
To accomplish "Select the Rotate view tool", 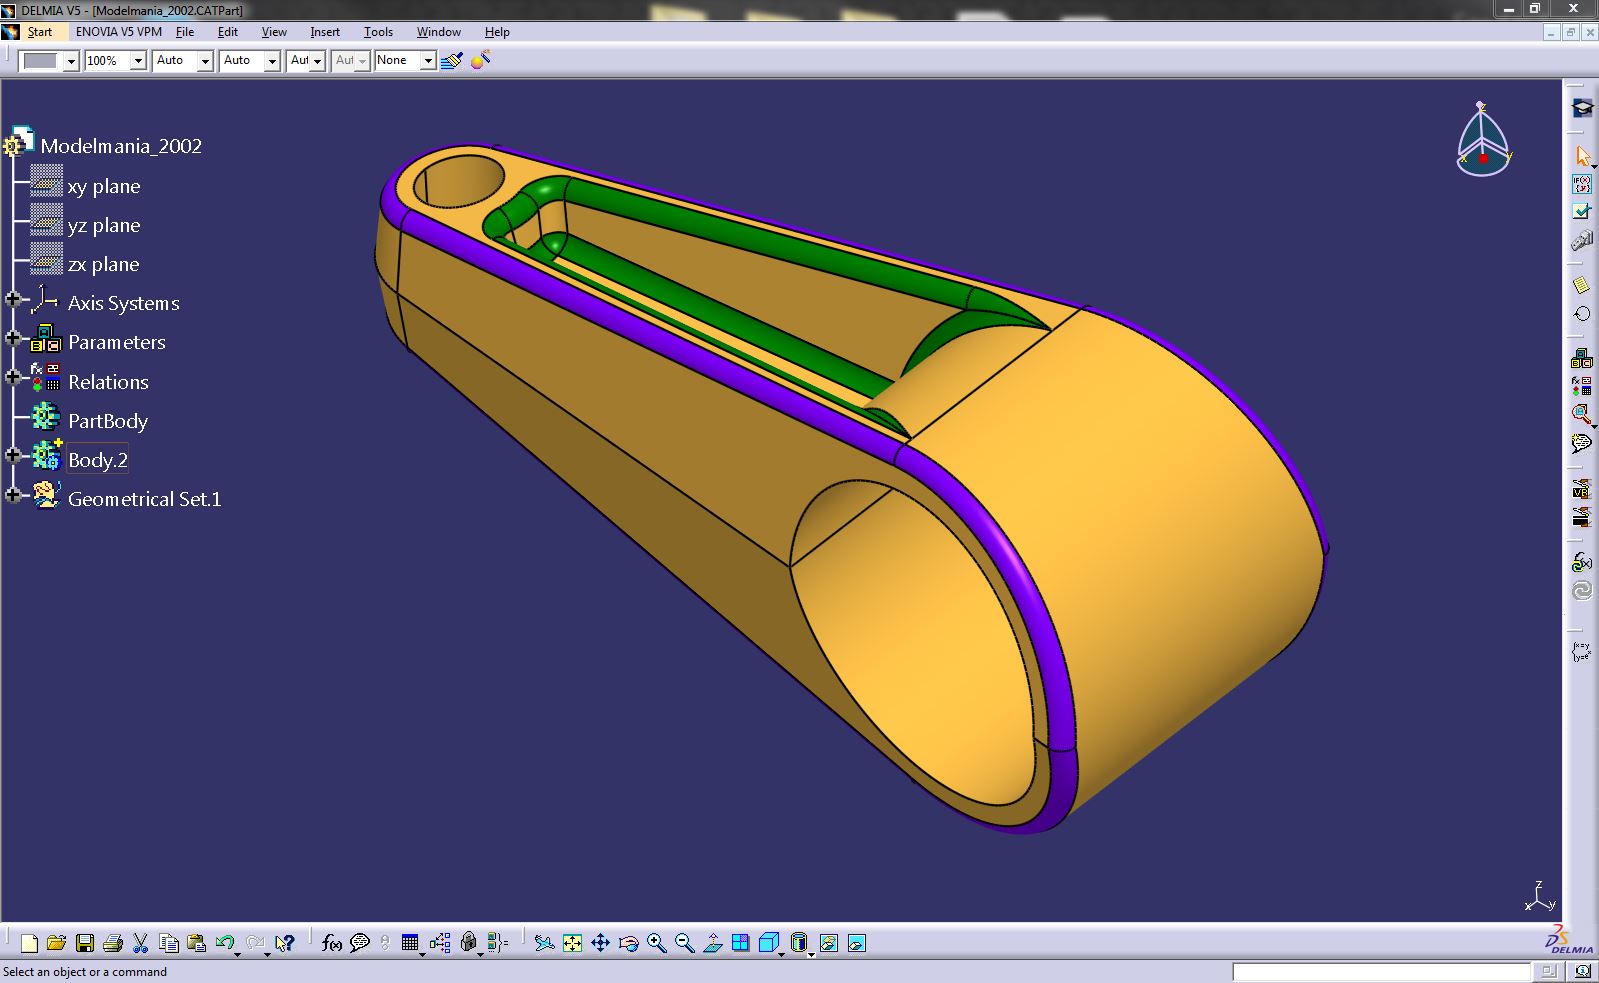I will (x=628, y=943).
